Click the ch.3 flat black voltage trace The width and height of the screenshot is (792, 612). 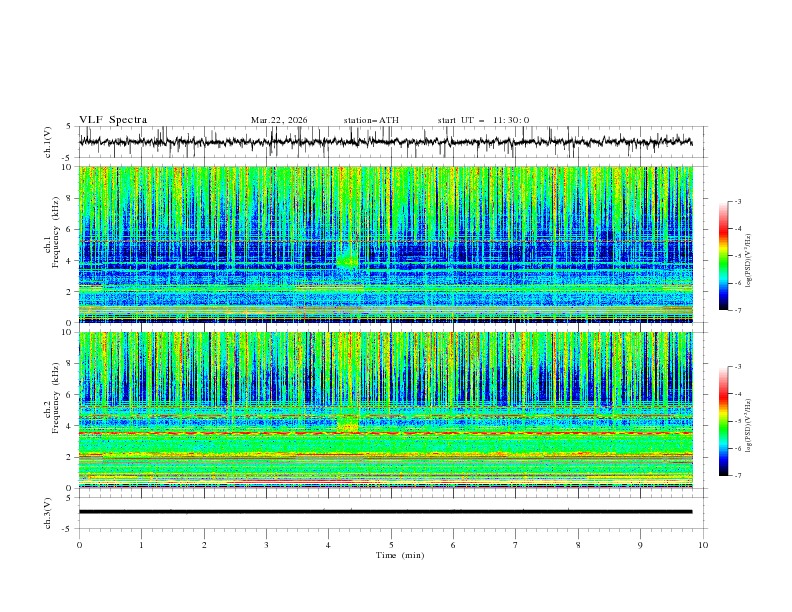pos(385,512)
